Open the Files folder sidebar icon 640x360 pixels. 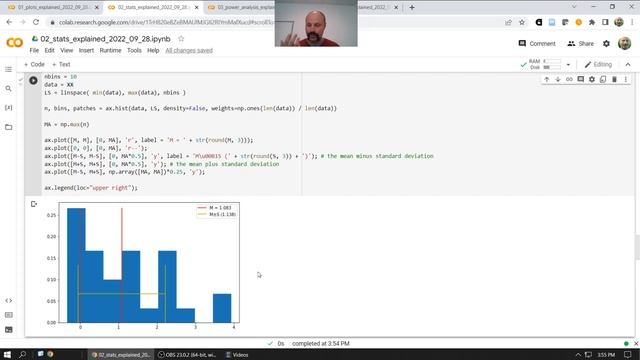pos(9,127)
